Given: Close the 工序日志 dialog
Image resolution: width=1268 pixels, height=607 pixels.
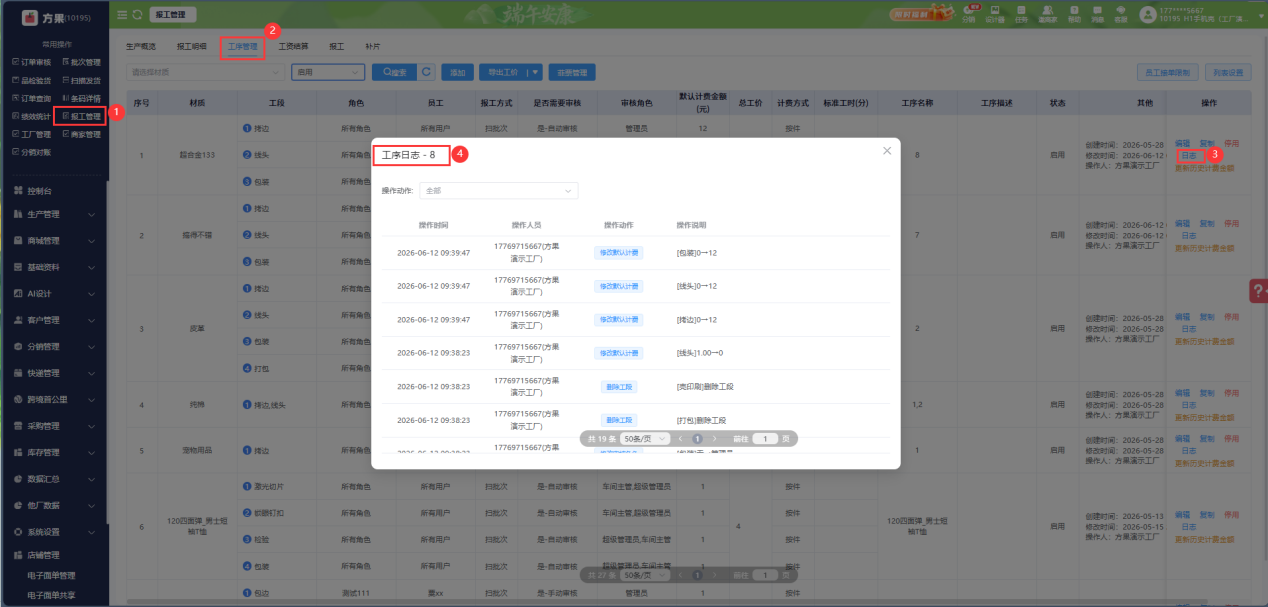Looking at the screenshot, I should pos(886,151).
